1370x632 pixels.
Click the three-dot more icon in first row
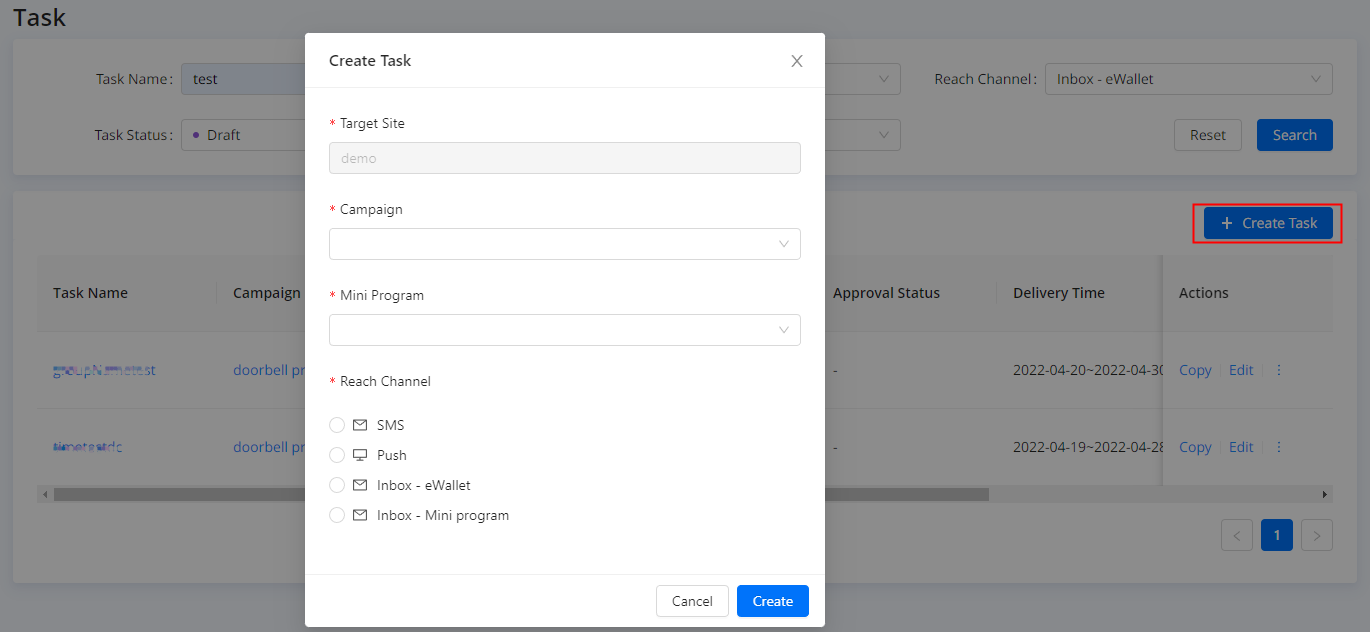click(1278, 370)
